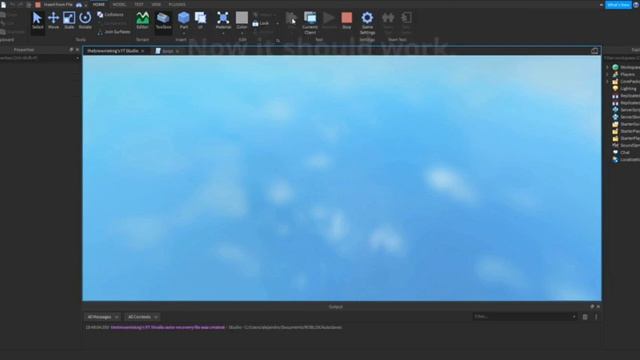Switch to the place's Studio viewport tab
This screenshot has height=360, width=640.
(113, 51)
